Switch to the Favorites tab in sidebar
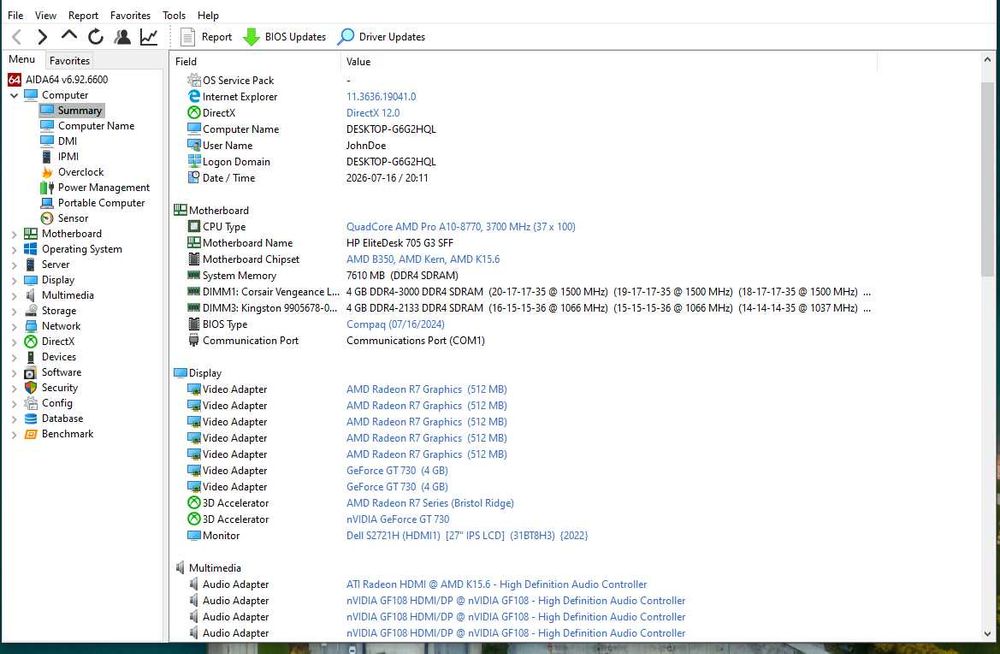The height and width of the screenshot is (654, 1000). tap(70, 61)
